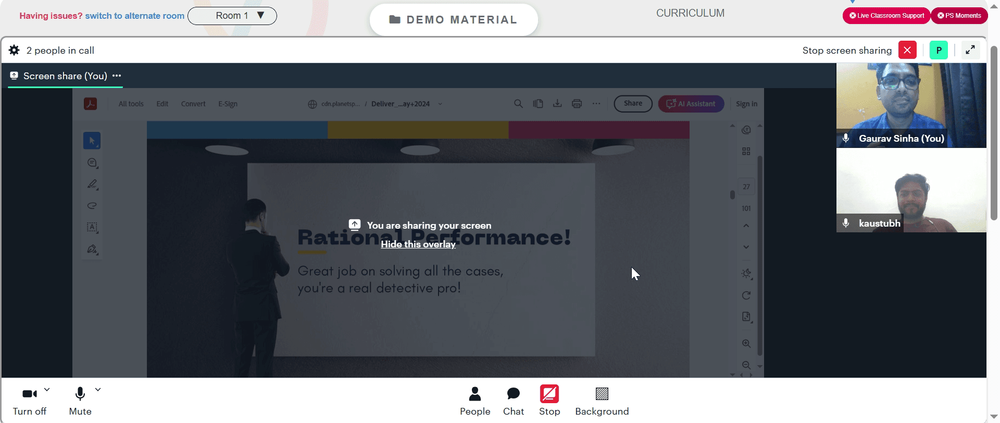The width and height of the screenshot is (1000, 423).
Task: Open Background effects
Action: coord(602,401)
